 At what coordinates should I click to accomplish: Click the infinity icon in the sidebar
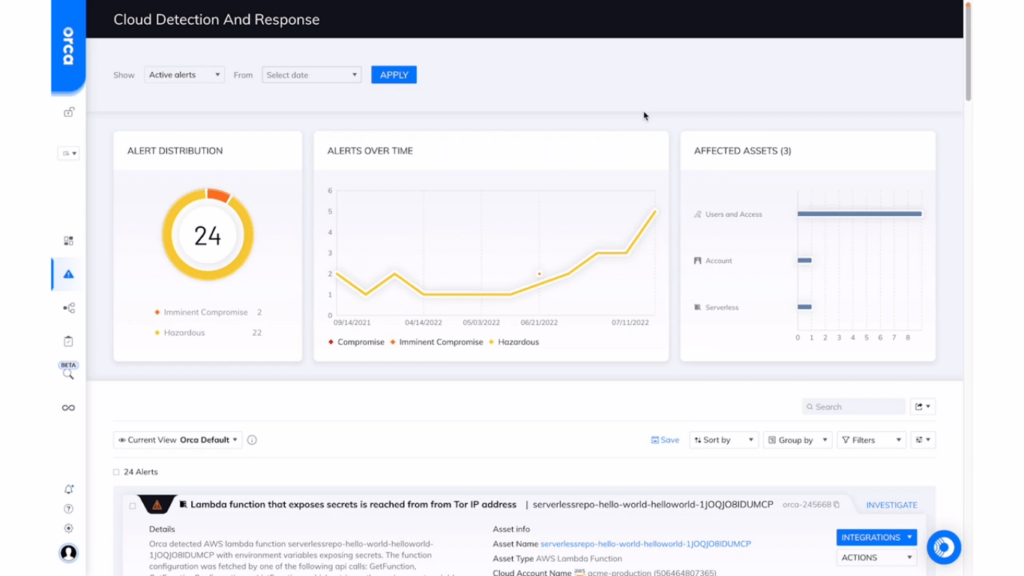(67, 407)
